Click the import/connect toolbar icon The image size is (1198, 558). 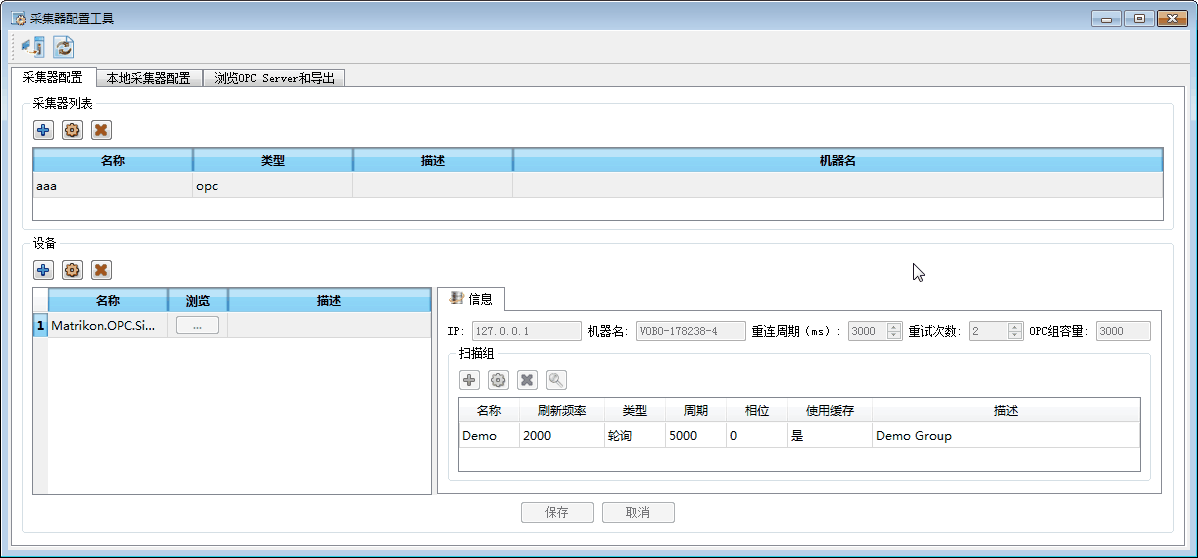[34, 47]
